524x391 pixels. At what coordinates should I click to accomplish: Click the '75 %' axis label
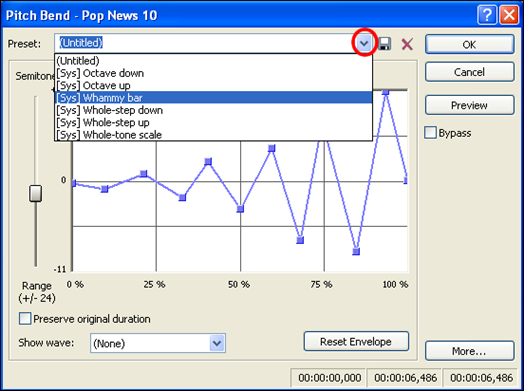(x=321, y=284)
